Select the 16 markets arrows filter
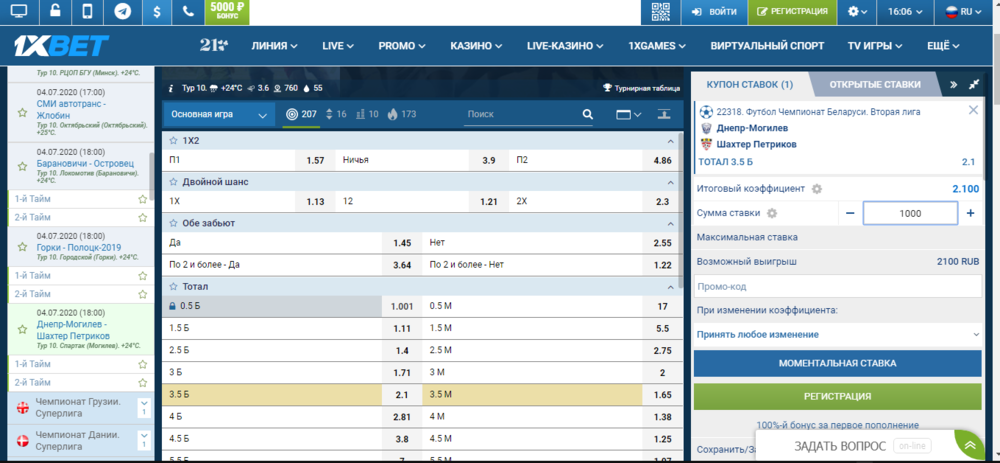The height and width of the screenshot is (463, 1000). 336,115
